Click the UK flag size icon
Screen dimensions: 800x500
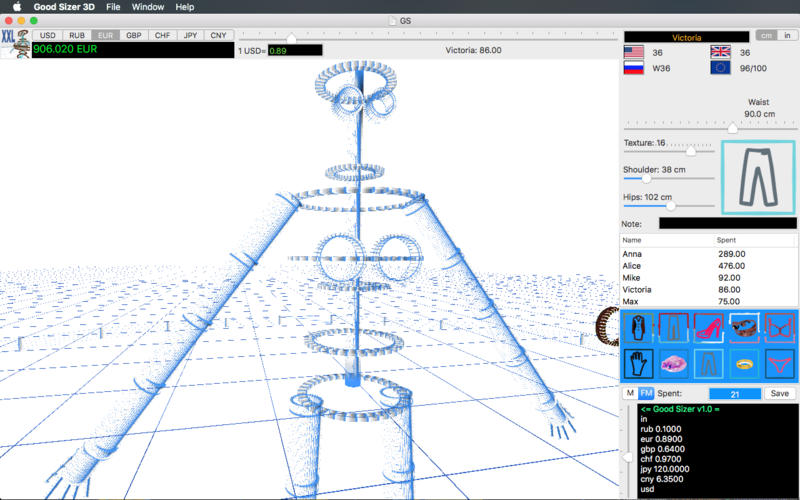click(720, 52)
